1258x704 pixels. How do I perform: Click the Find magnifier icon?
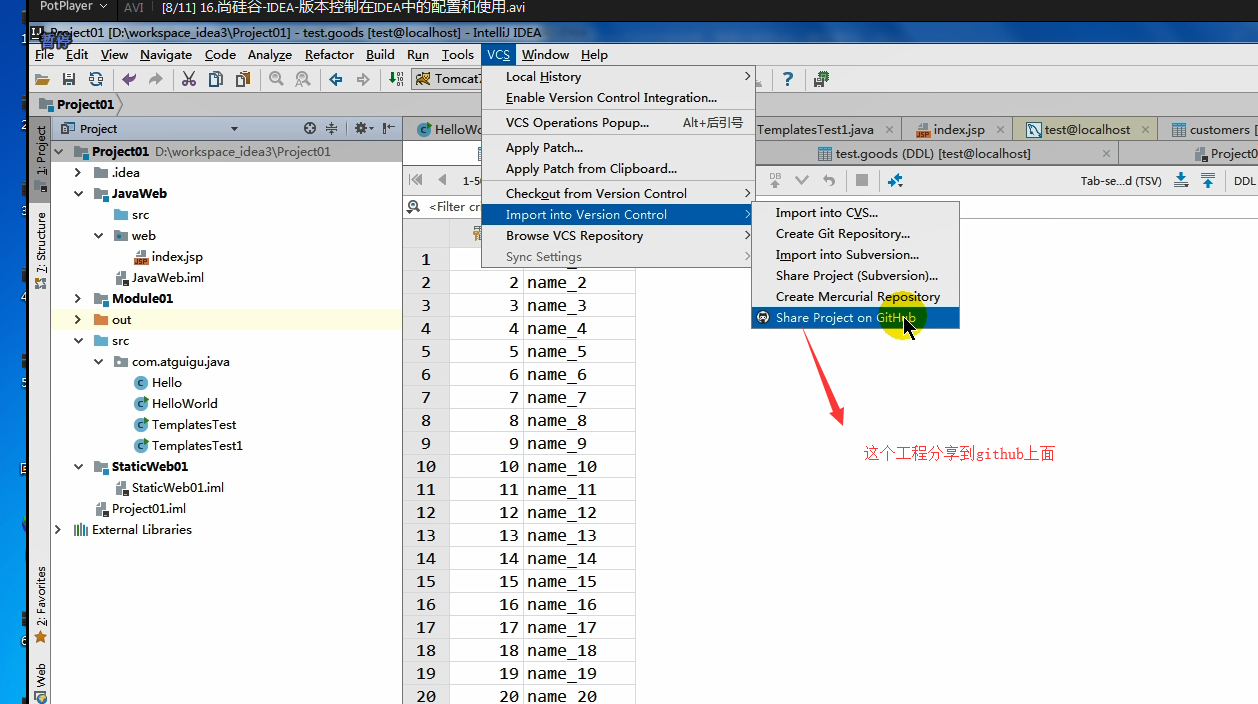click(276, 79)
